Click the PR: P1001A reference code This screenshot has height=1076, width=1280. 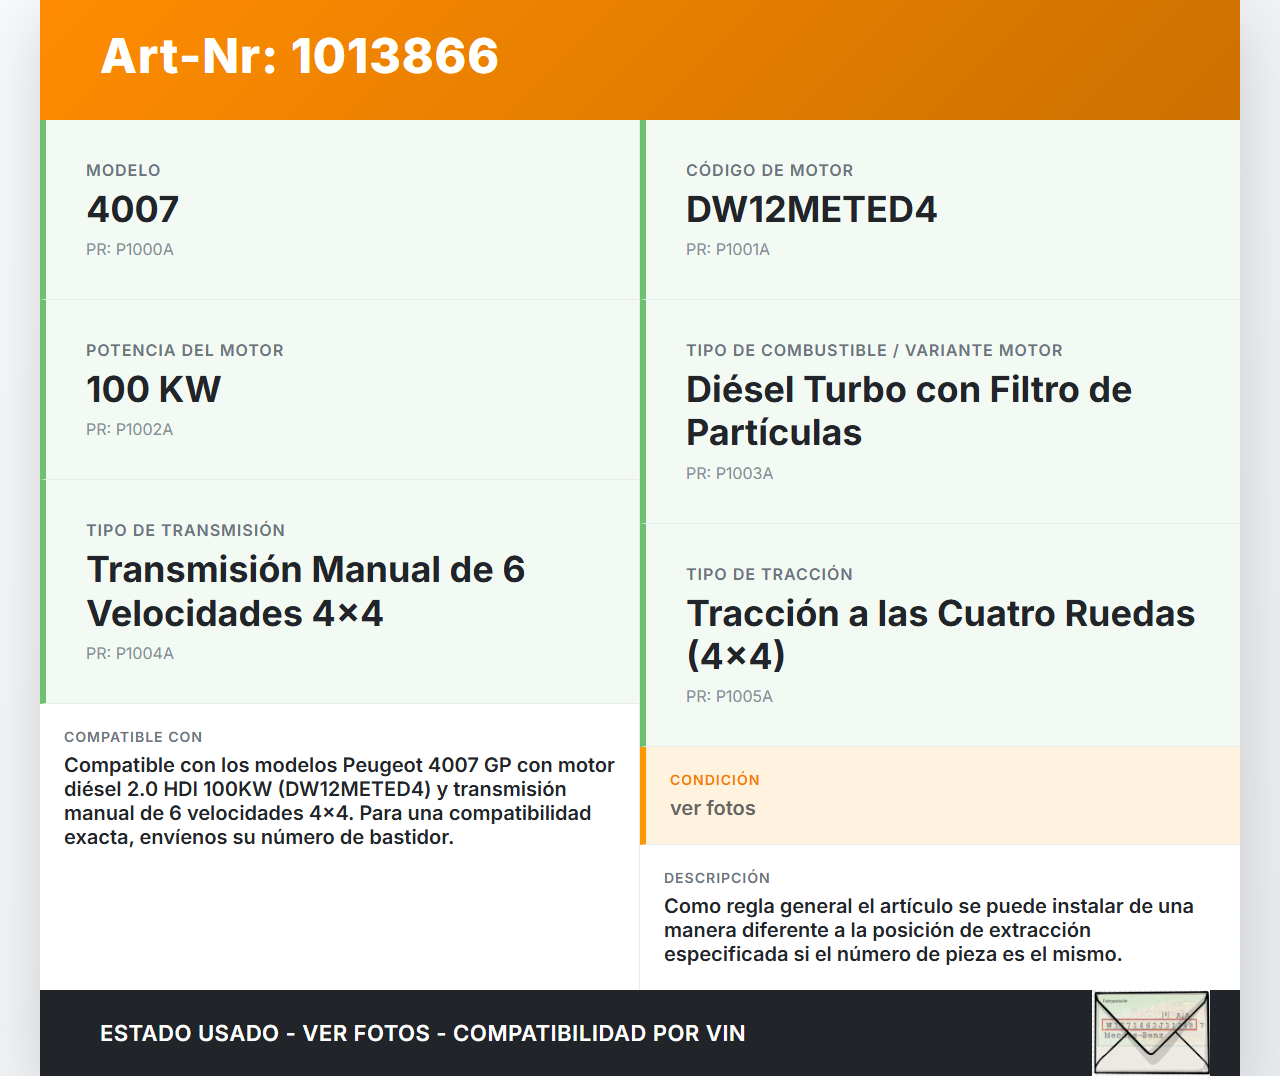tap(728, 250)
